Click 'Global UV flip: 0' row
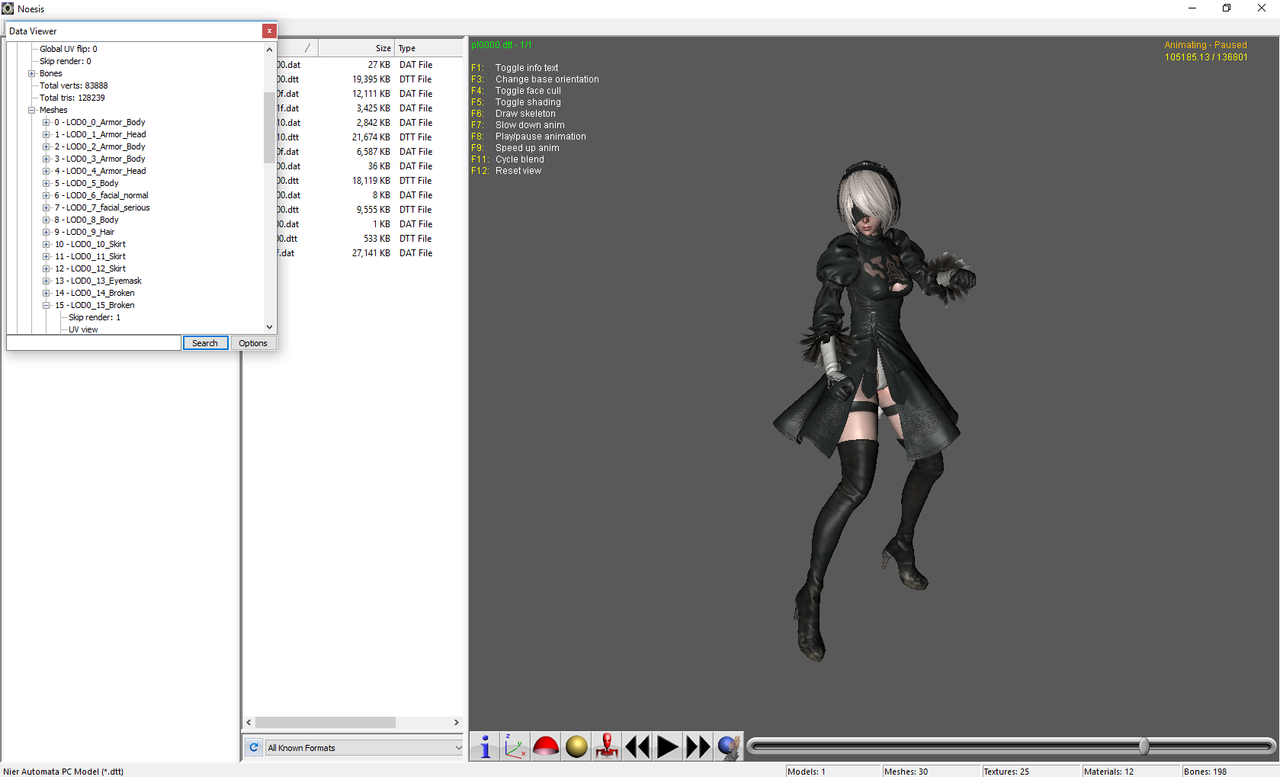The image size is (1280, 777). pyautogui.click(x=68, y=49)
